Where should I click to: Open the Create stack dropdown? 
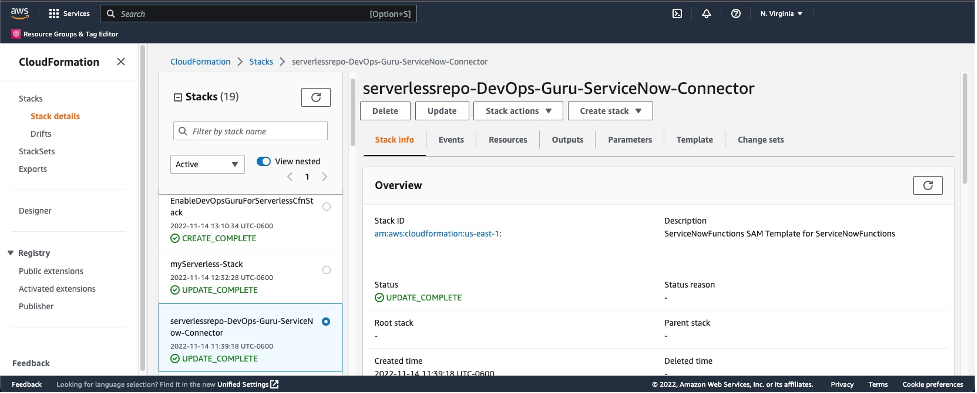click(x=611, y=111)
